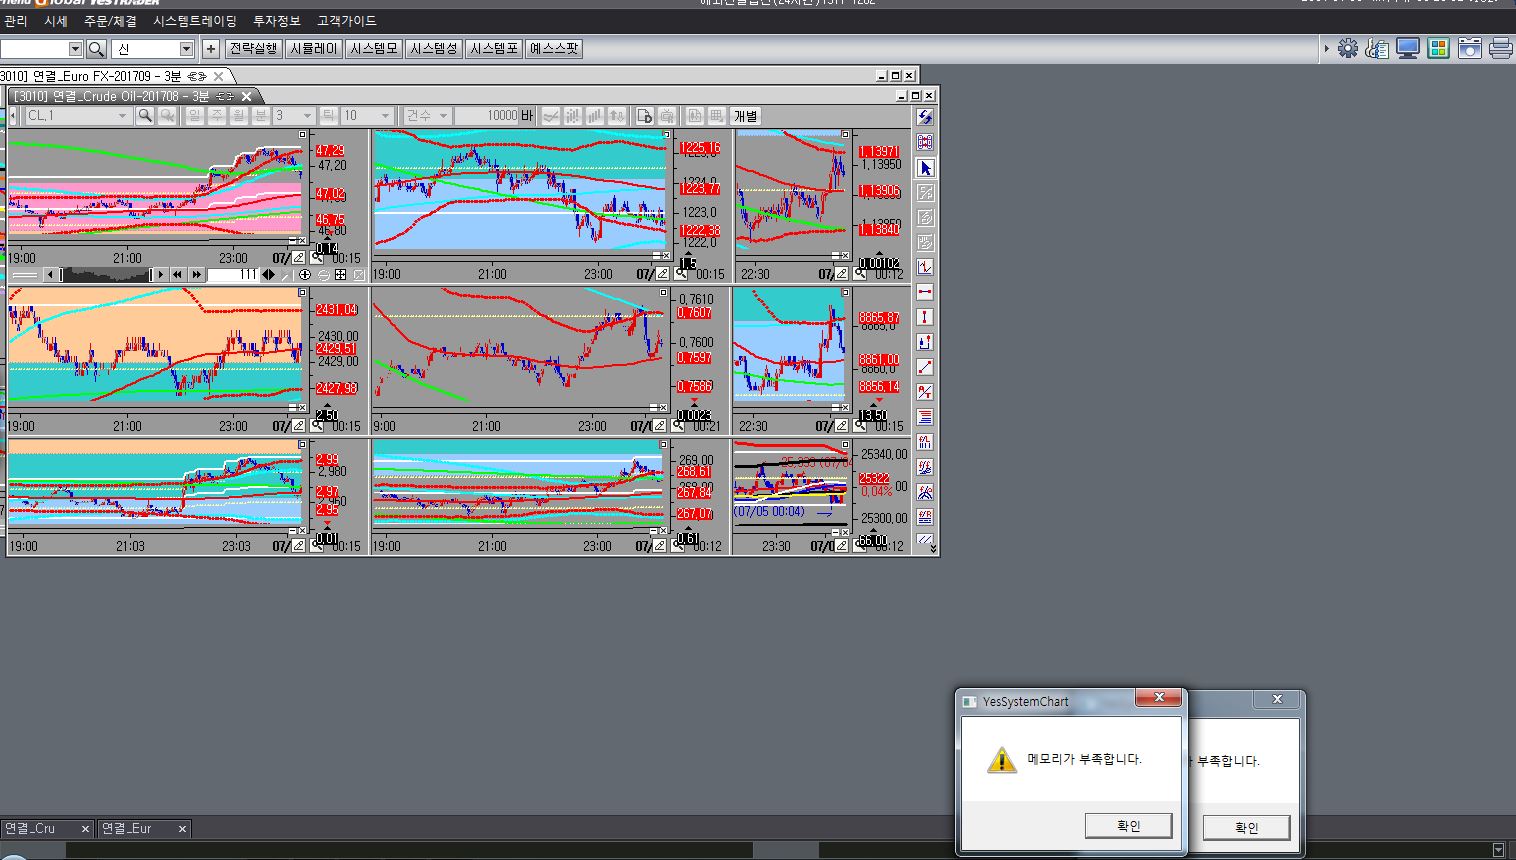This screenshot has width=1516, height=860.
Task: Click the printer icon in top toolbar
Action: tap(1500, 48)
